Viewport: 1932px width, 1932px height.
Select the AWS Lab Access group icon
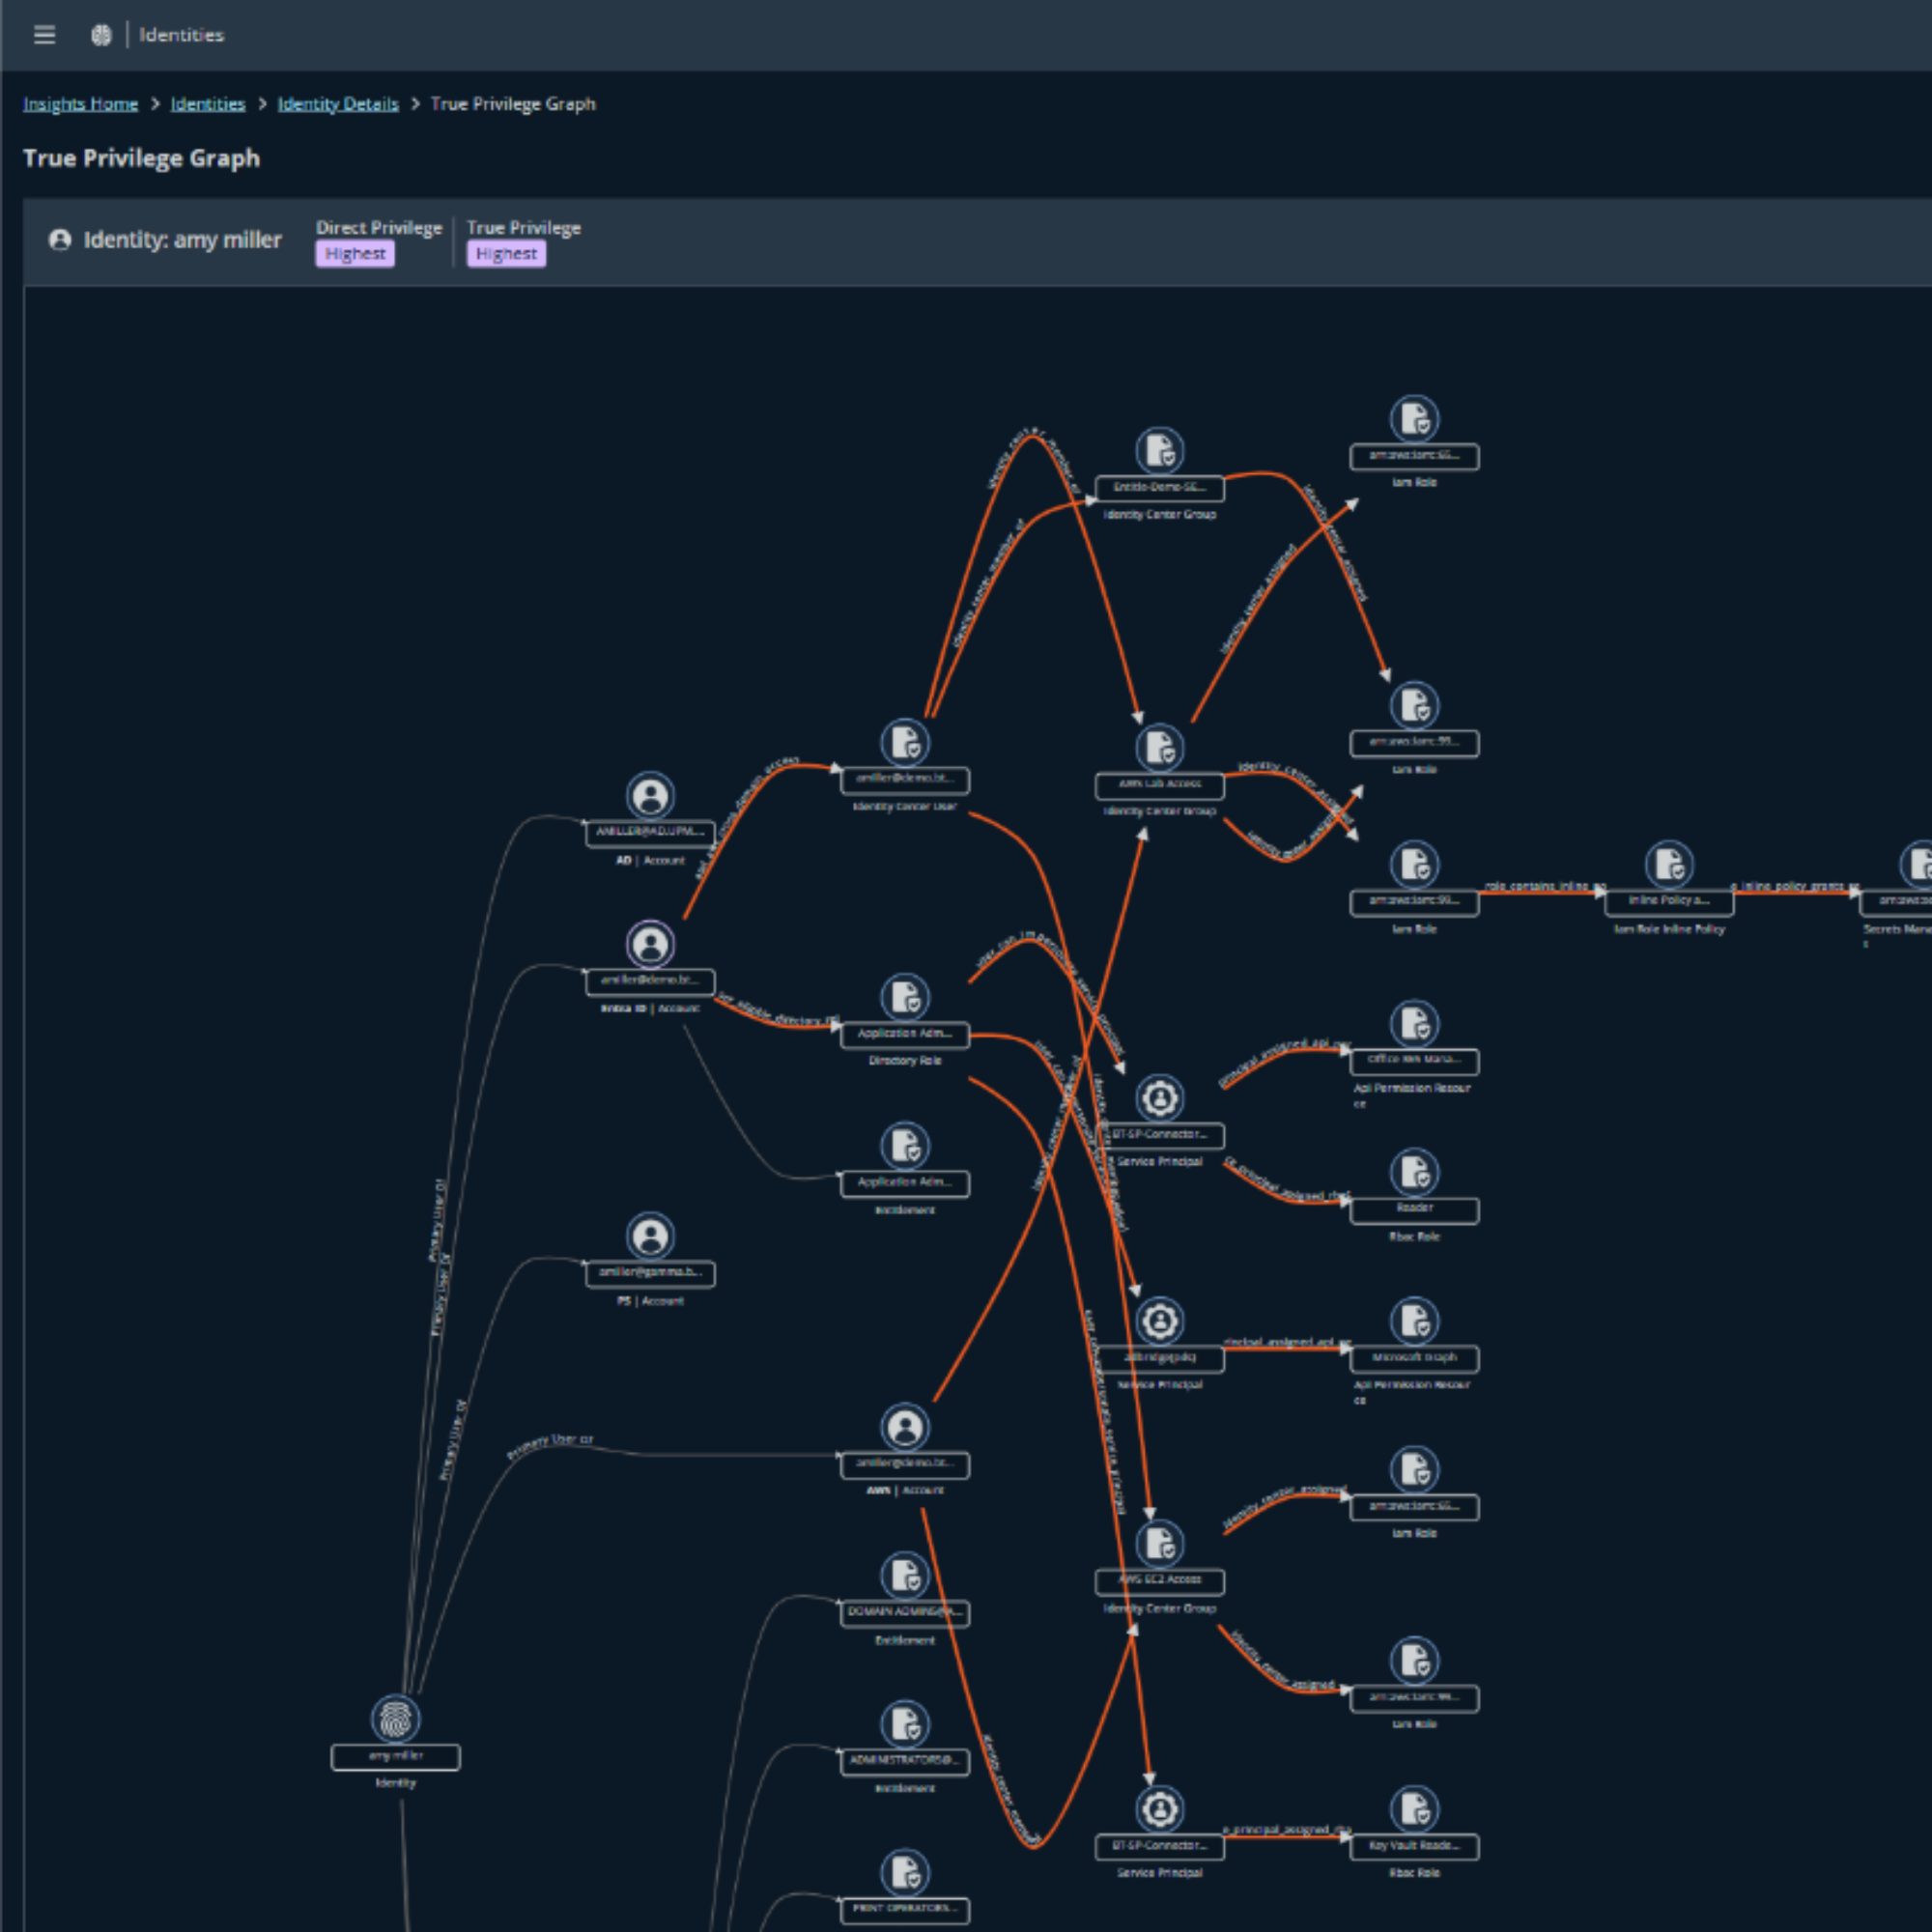point(1160,747)
